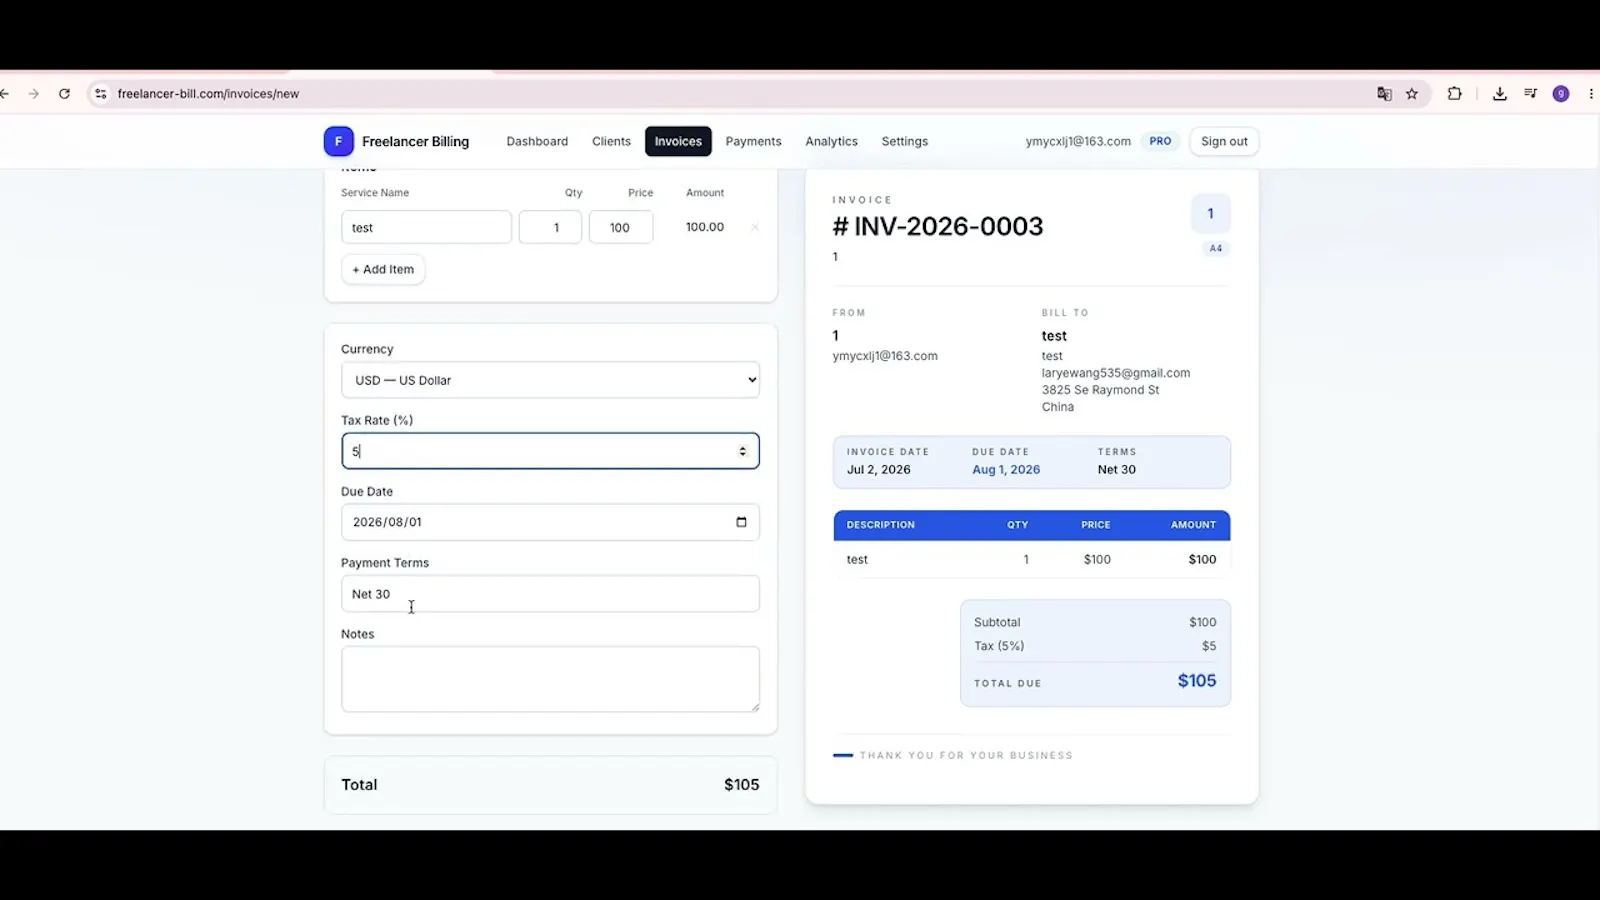Screen dimensions: 1600x900
Task: Open the Currency dropdown USD — US Dollar
Action: tap(550, 380)
